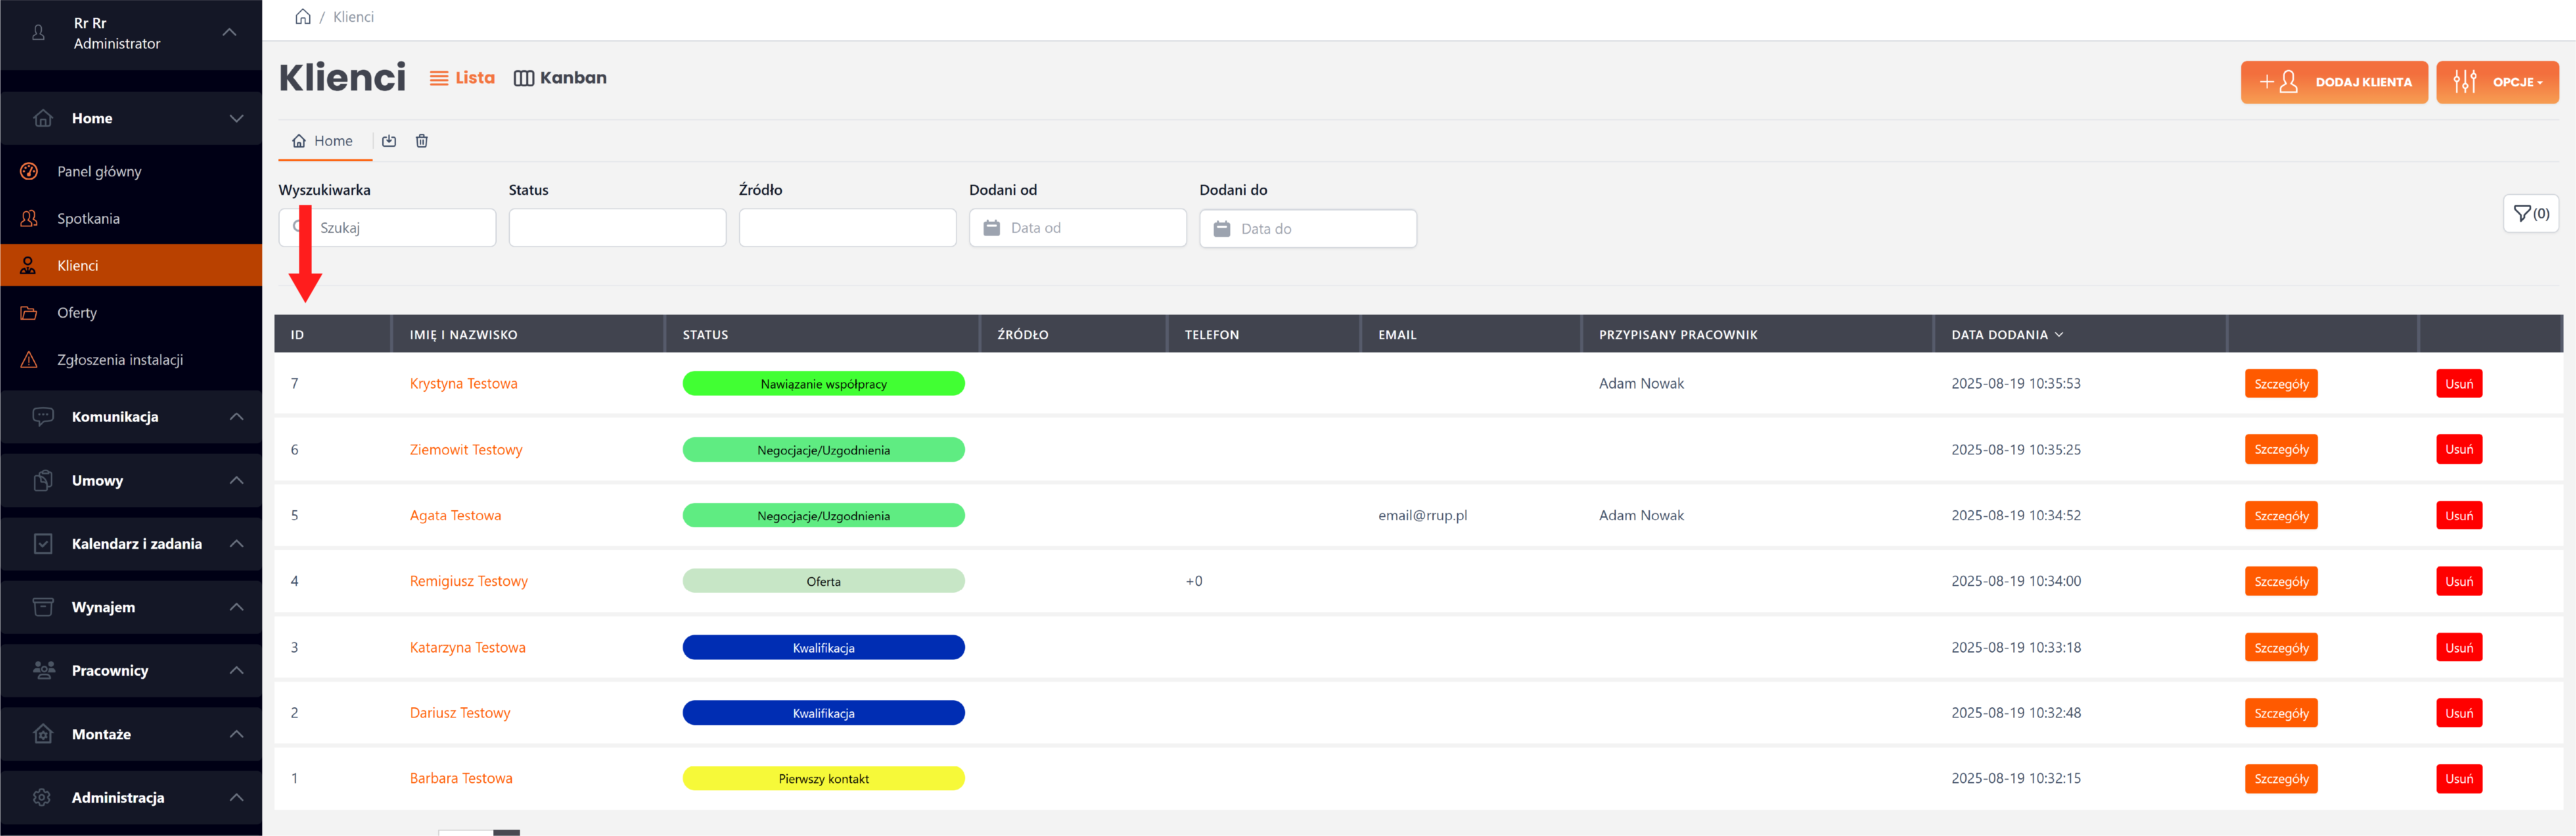Click the trash icon beside Home tab
Viewport: 2576px width, 836px height.
(422, 141)
